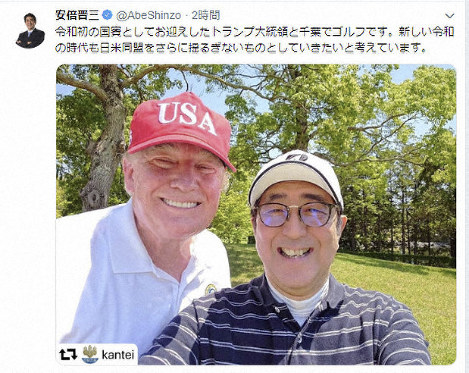The height and width of the screenshot is (373, 469).
Task: Click the white golf cap in photo
Action: (296, 179)
